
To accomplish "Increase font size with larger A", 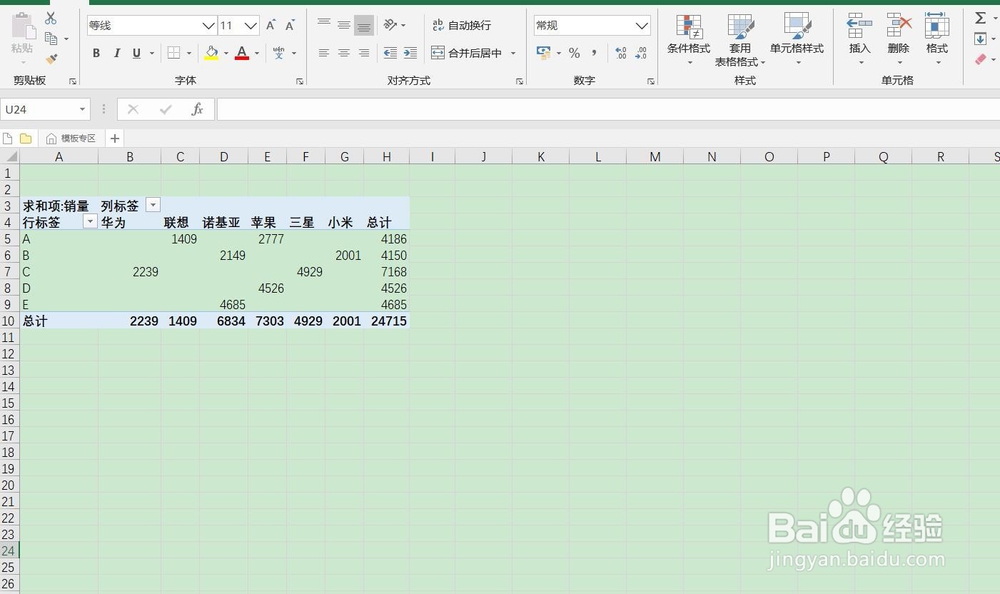I will pyautogui.click(x=270, y=26).
